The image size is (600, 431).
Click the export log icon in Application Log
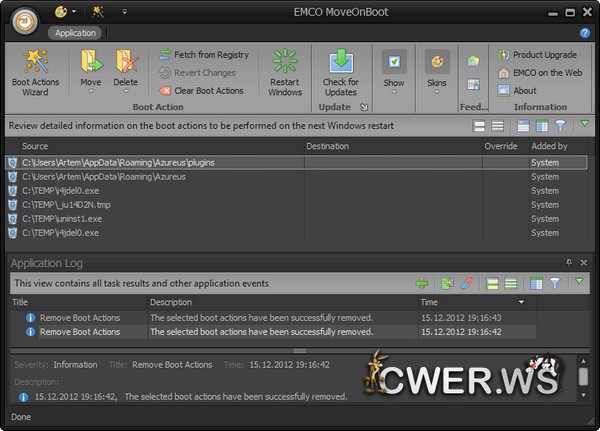(447, 284)
